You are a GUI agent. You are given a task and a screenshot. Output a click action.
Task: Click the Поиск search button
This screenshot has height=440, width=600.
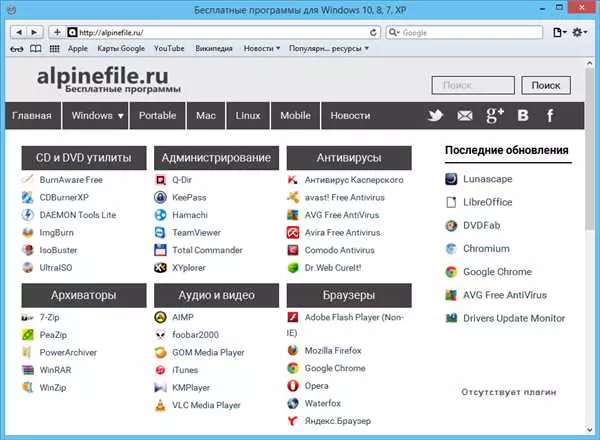546,85
